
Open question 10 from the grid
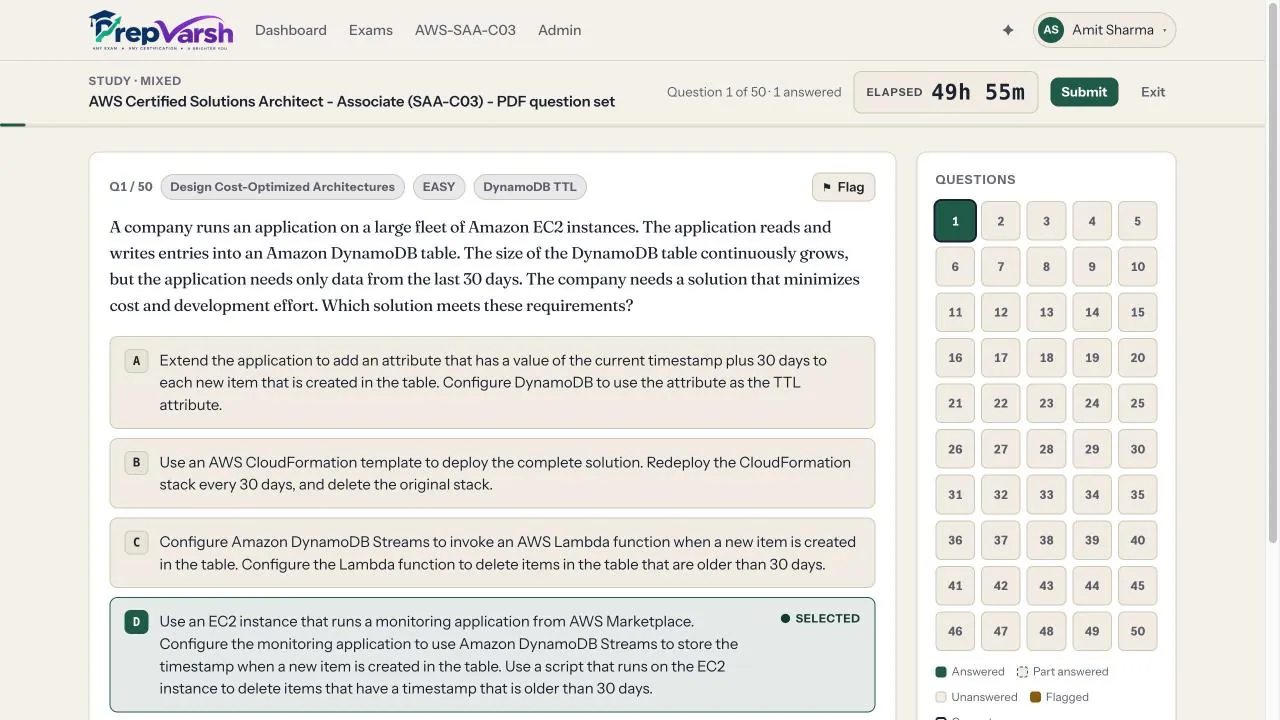pyautogui.click(x=1138, y=267)
